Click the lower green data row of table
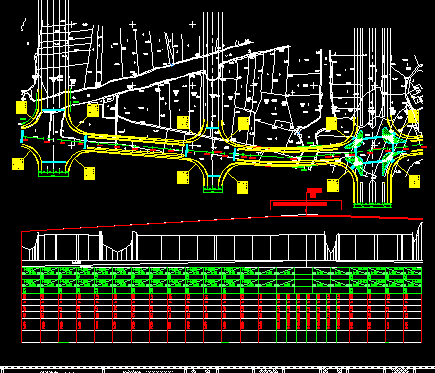 222,283
